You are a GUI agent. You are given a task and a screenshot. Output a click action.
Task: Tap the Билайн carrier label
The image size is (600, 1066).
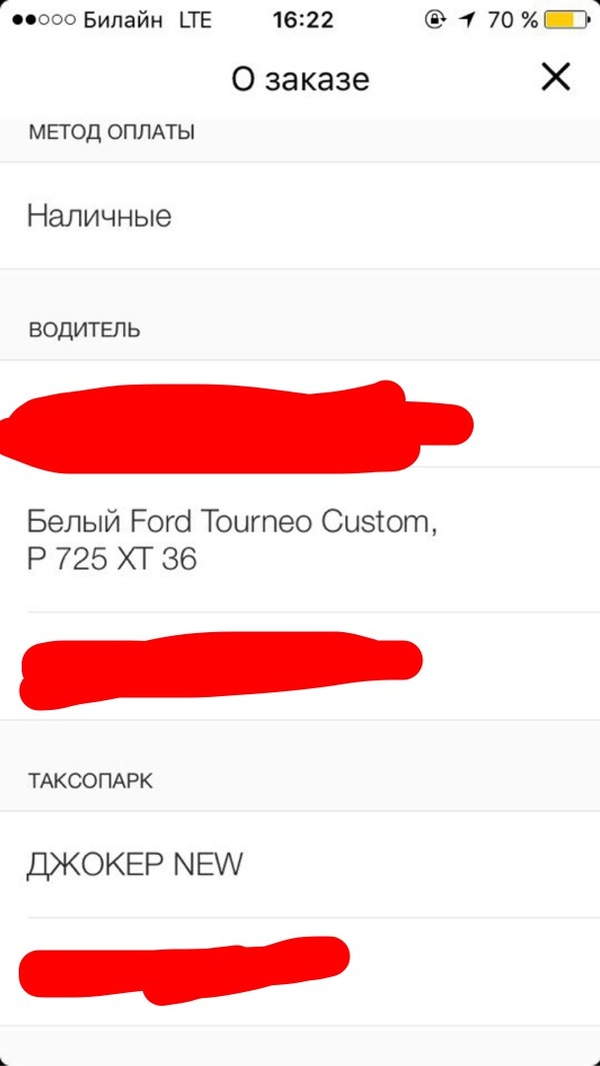tap(124, 21)
